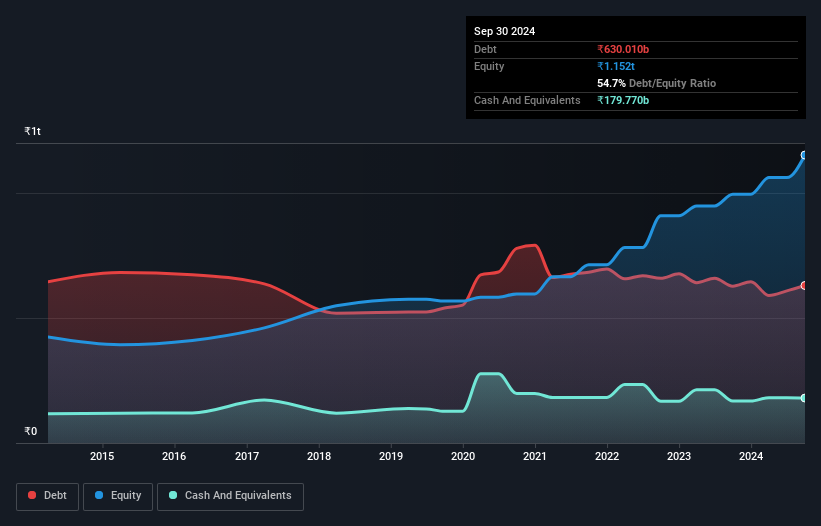Click the 2016 x-axis label

[x=174, y=456]
